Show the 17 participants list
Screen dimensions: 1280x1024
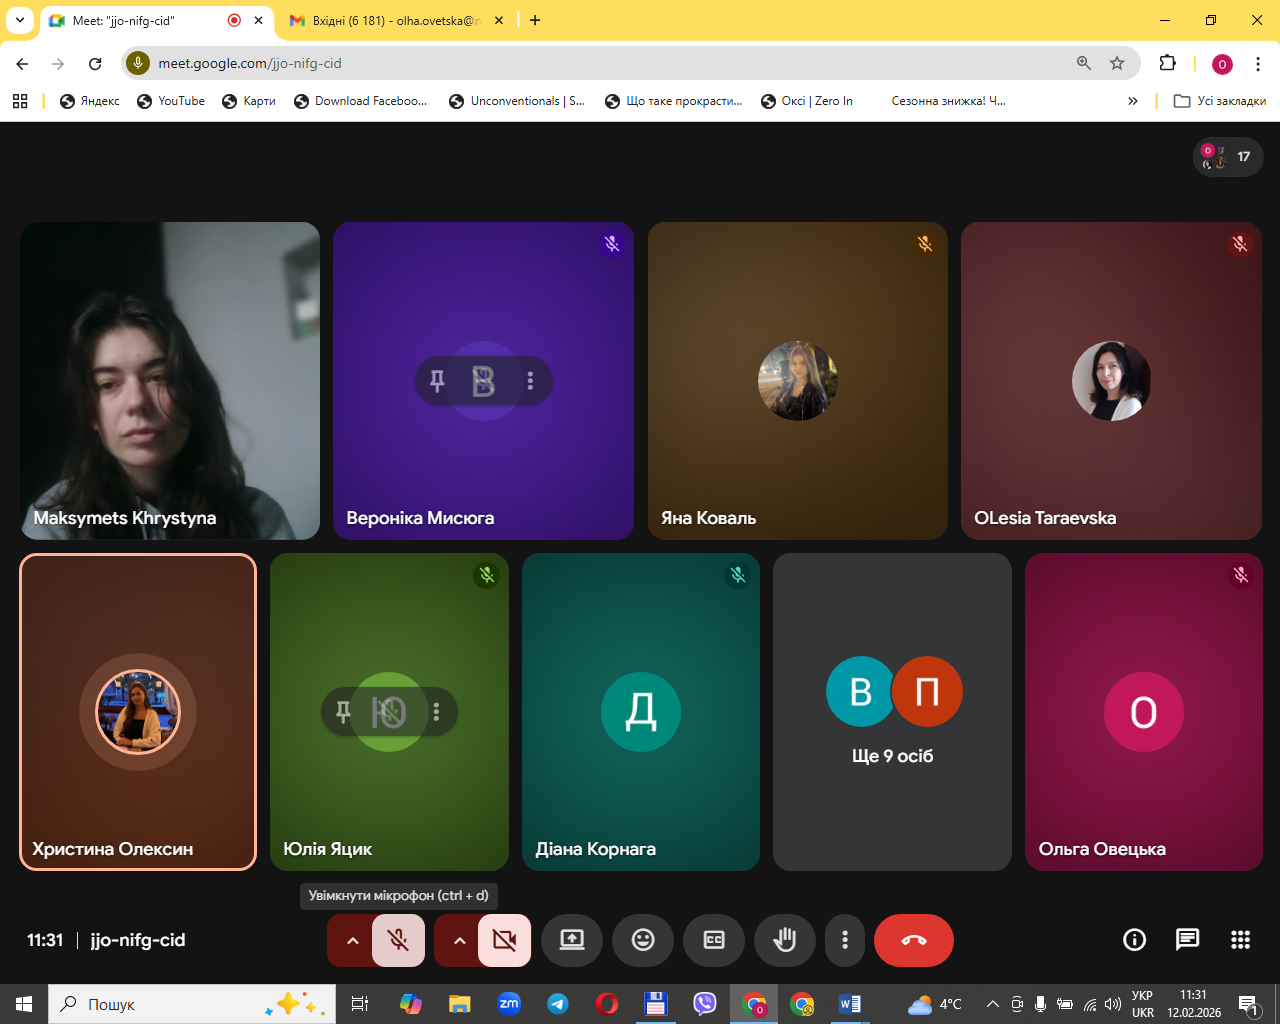(1228, 157)
